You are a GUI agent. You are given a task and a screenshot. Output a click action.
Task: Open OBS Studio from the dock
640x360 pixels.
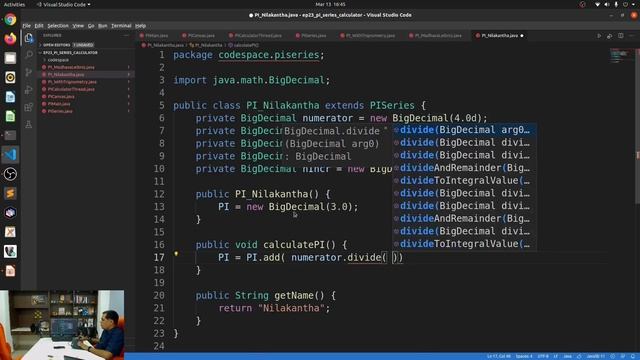10,174
